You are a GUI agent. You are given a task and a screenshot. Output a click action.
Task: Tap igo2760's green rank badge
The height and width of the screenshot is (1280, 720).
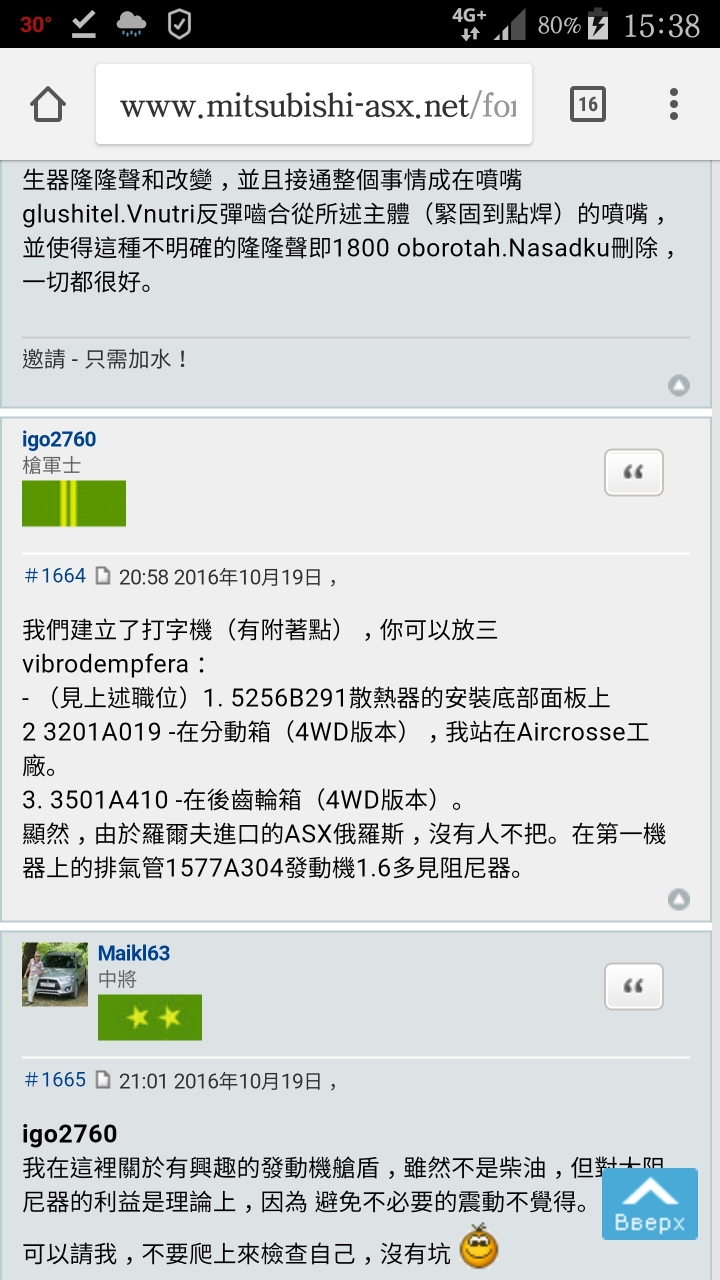[74, 503]
